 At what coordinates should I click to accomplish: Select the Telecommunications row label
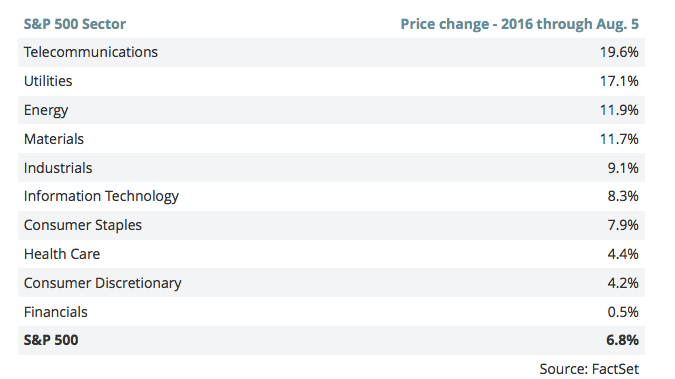pos(91,52)
